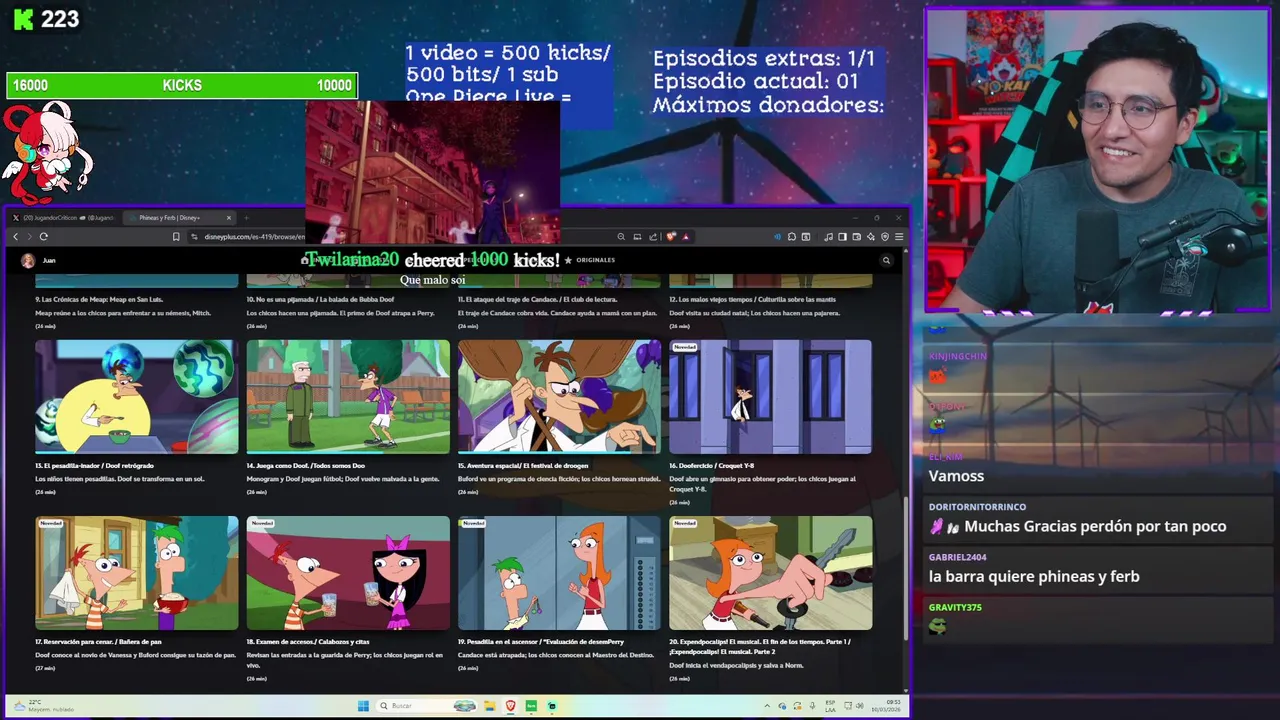1280x720 pixels.
Task: Click message 'la barra quiere phineas y ferb'
Action: (1034, 576)
